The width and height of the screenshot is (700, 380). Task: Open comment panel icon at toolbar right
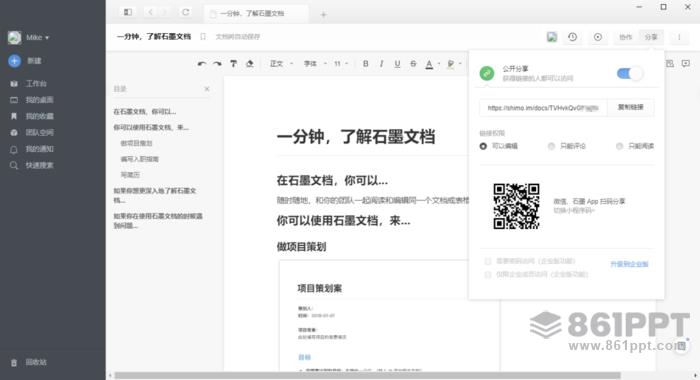click(686, 64)
